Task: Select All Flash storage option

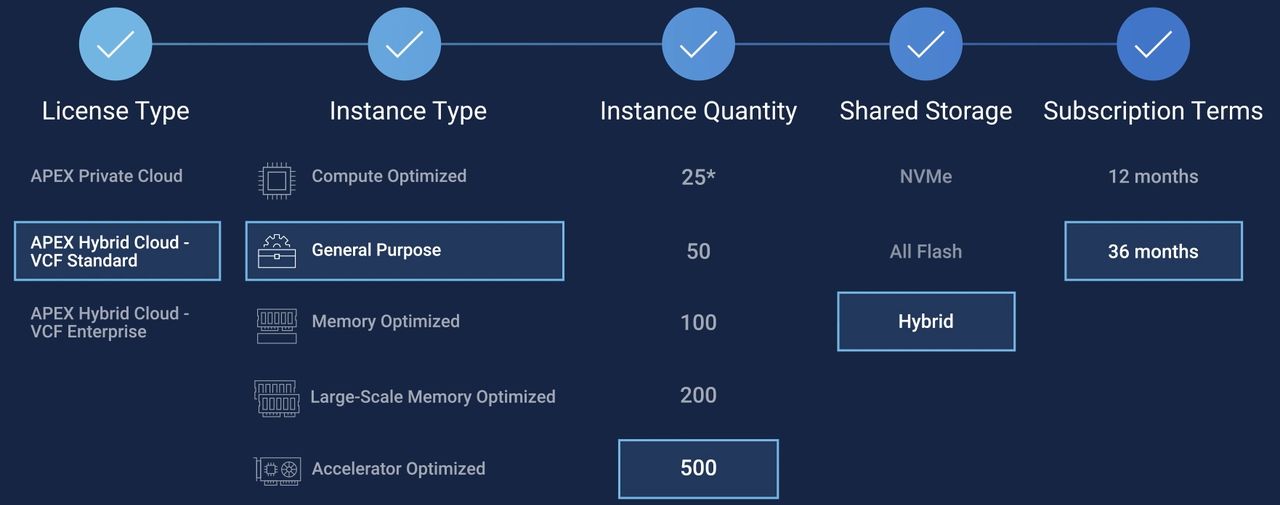Action: [926, 252]
